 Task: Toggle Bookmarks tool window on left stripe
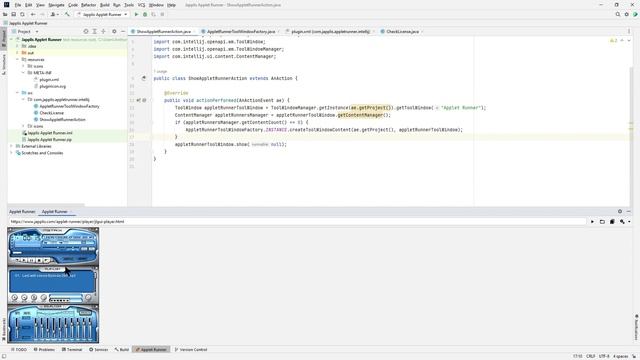pyautogui.click(x=4, y=329)
